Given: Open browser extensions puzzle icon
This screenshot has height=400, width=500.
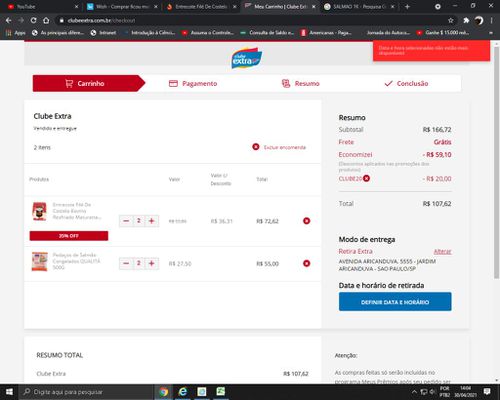Looking at the screenshot, I should [x=466, y=20].
